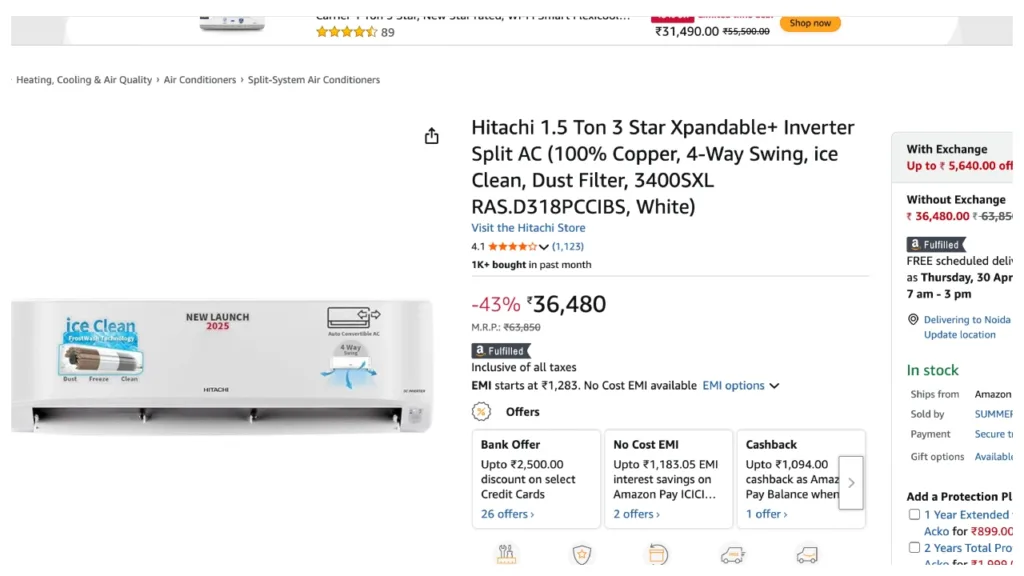Screen dimensions: 1024x576
Task: Click the Amazon delivered van icon
Action: (x=807, y=555)
